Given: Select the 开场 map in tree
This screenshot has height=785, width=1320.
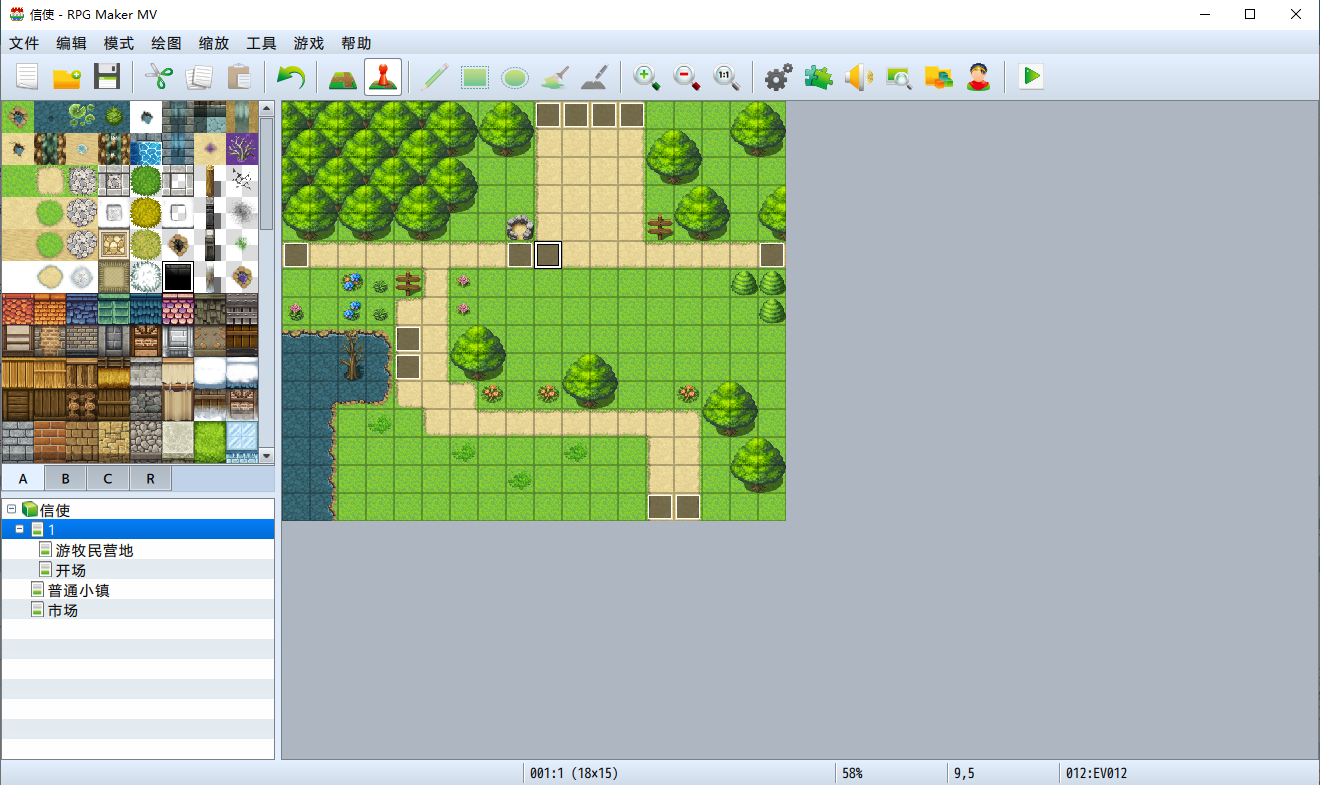Looking at the screenshot, I should tap(71, 570).
